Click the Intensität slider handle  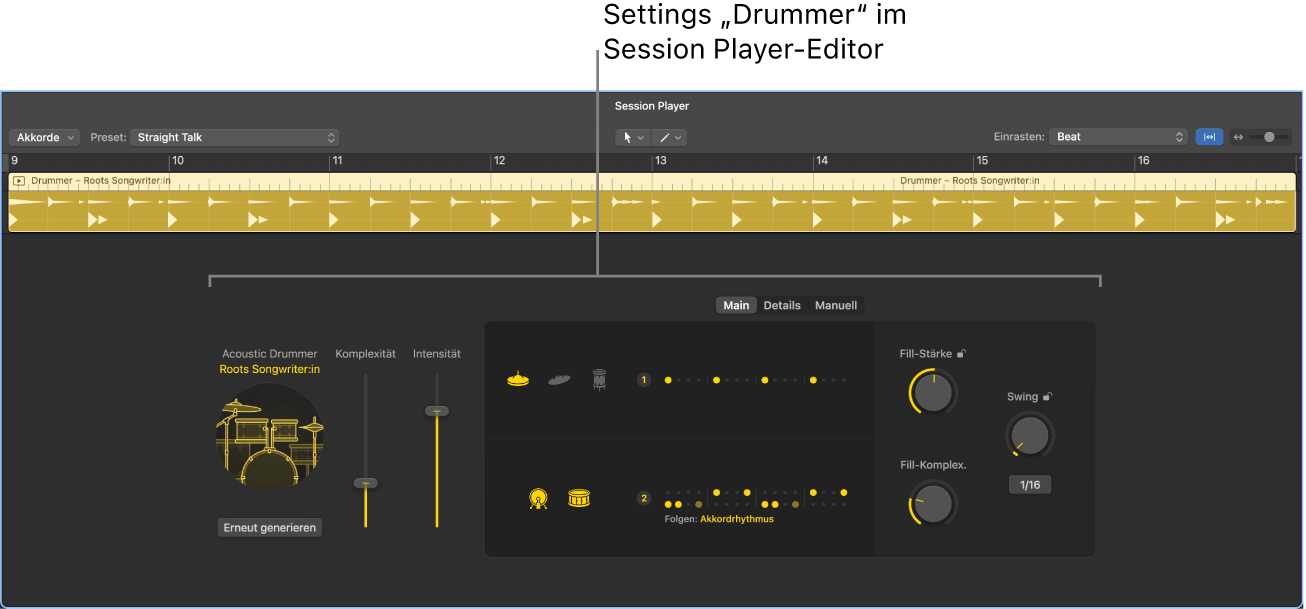click(x=437, y=410)
